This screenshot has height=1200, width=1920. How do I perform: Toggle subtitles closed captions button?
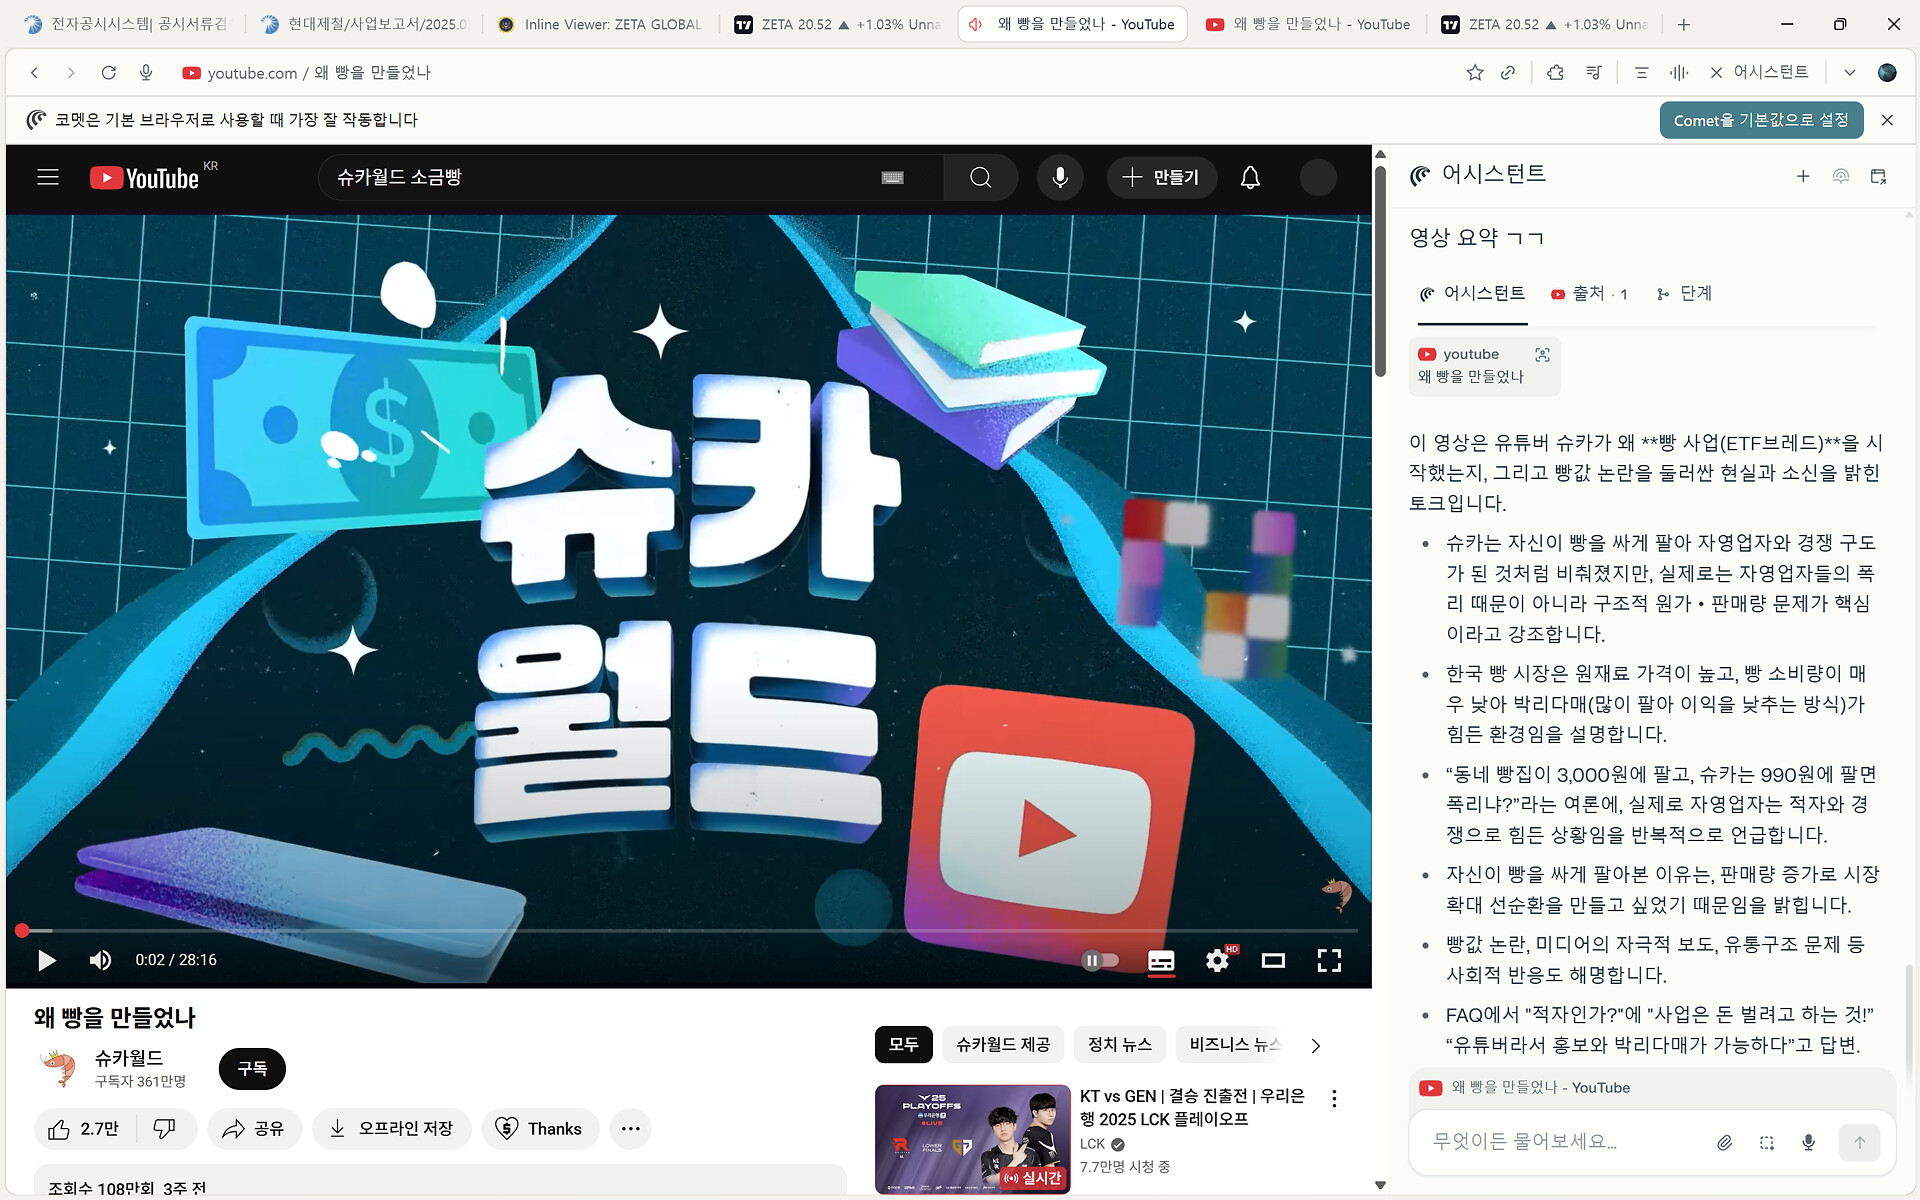(x=1161, y=960)
